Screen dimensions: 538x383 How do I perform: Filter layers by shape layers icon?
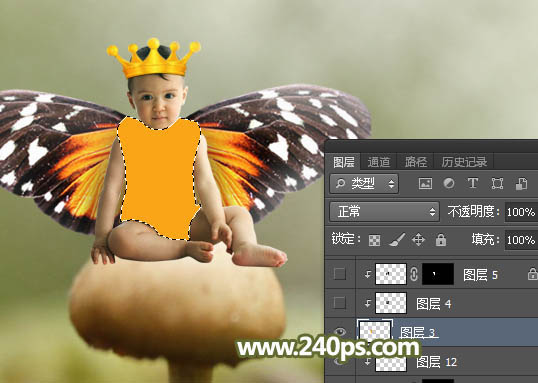coord(497,184)
